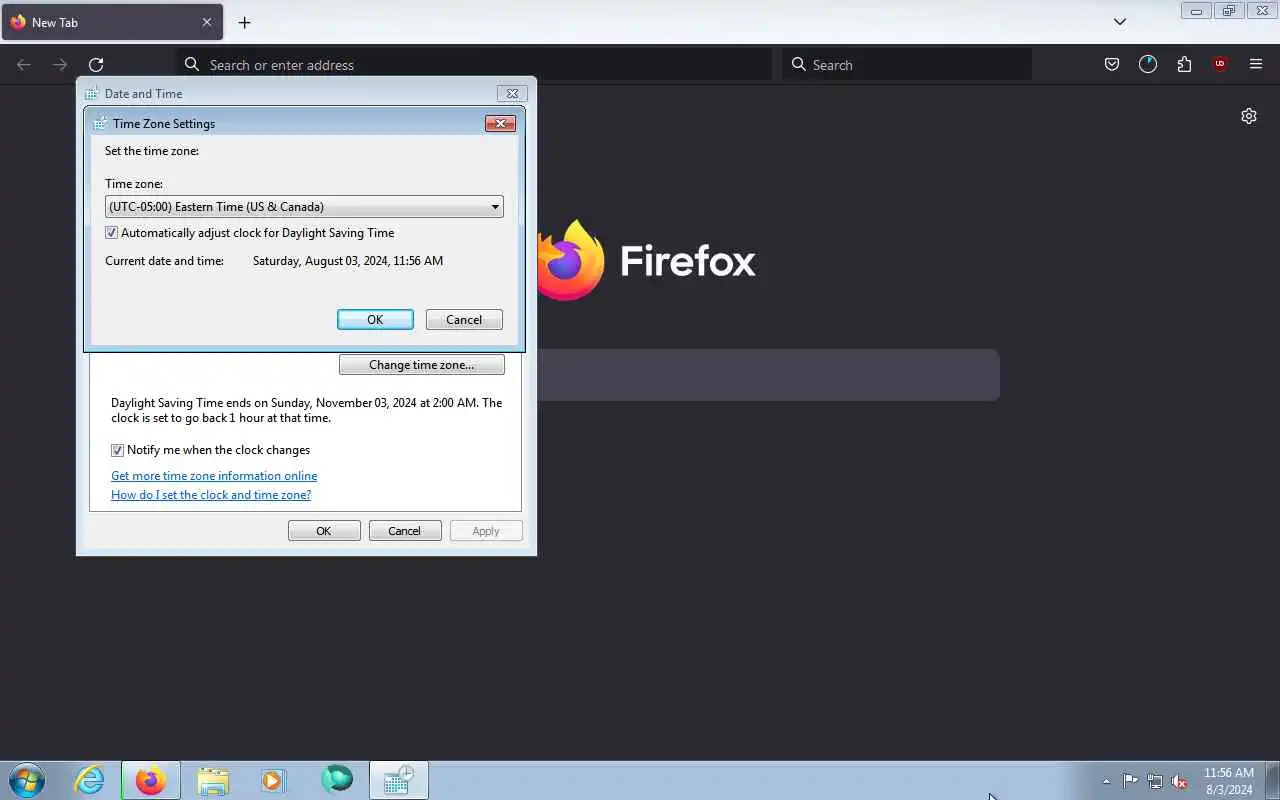
Task: Open Windows Media Player from the taskbar
Action: (x=274, y=780)
